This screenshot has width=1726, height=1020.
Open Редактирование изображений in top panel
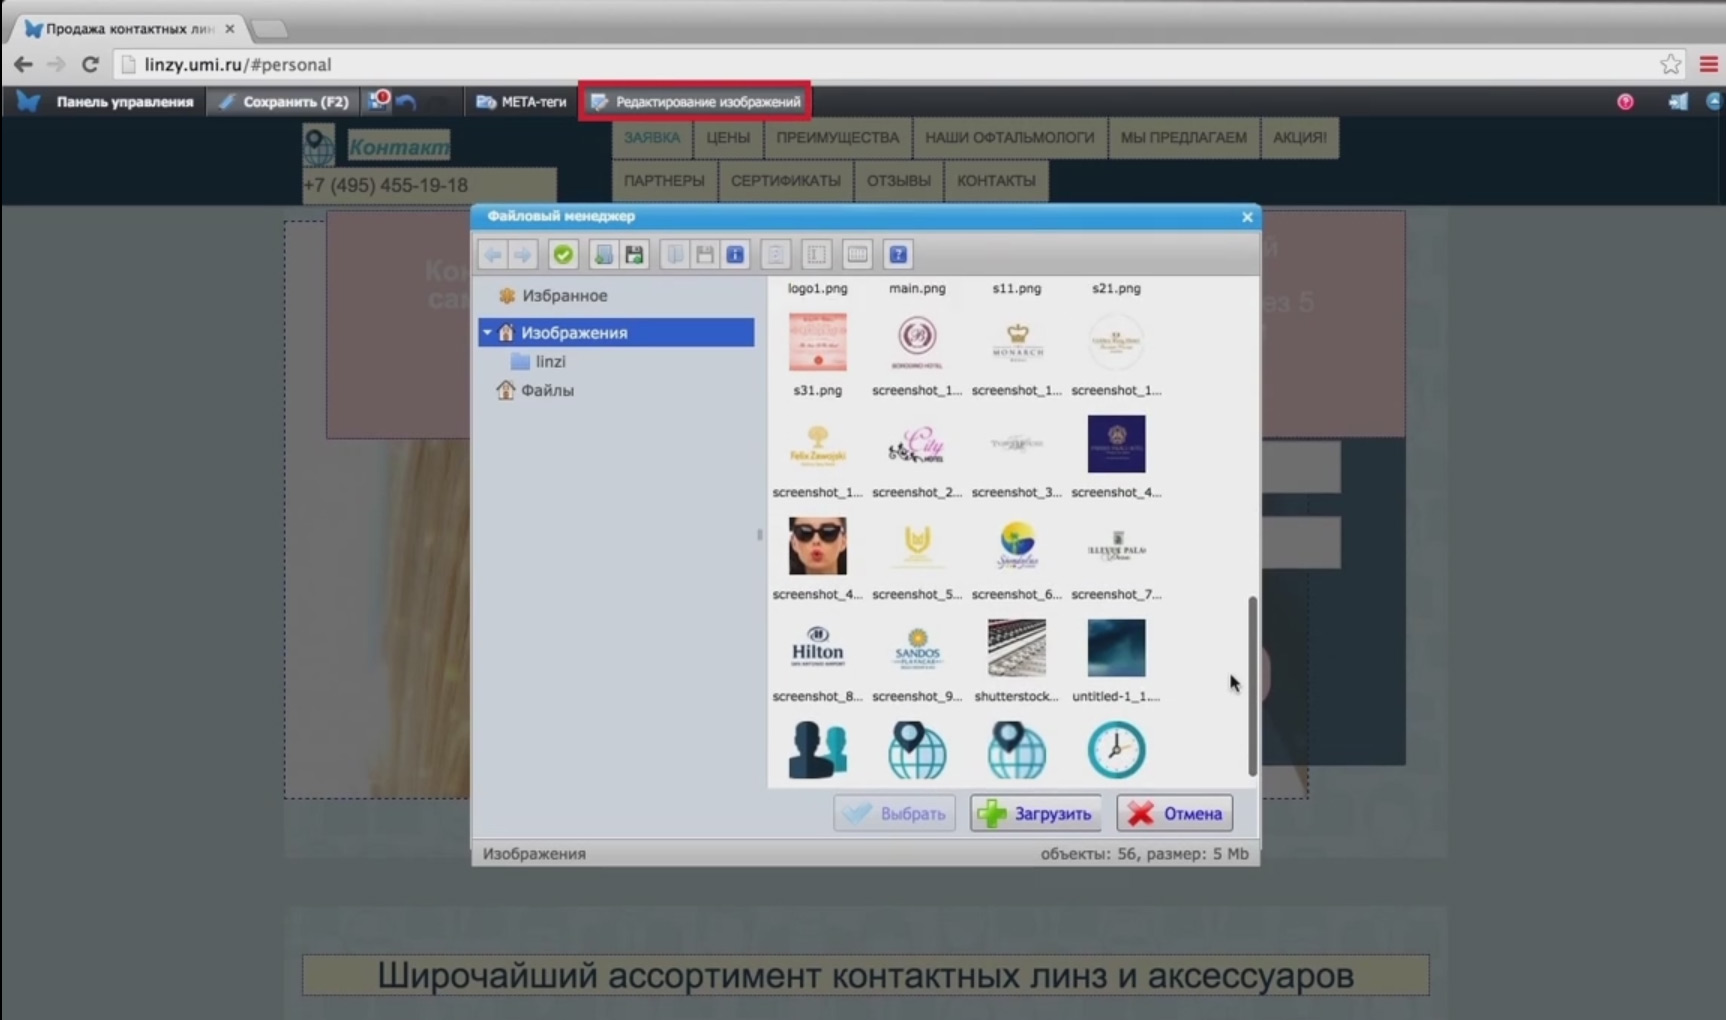[x=695, y=102]
